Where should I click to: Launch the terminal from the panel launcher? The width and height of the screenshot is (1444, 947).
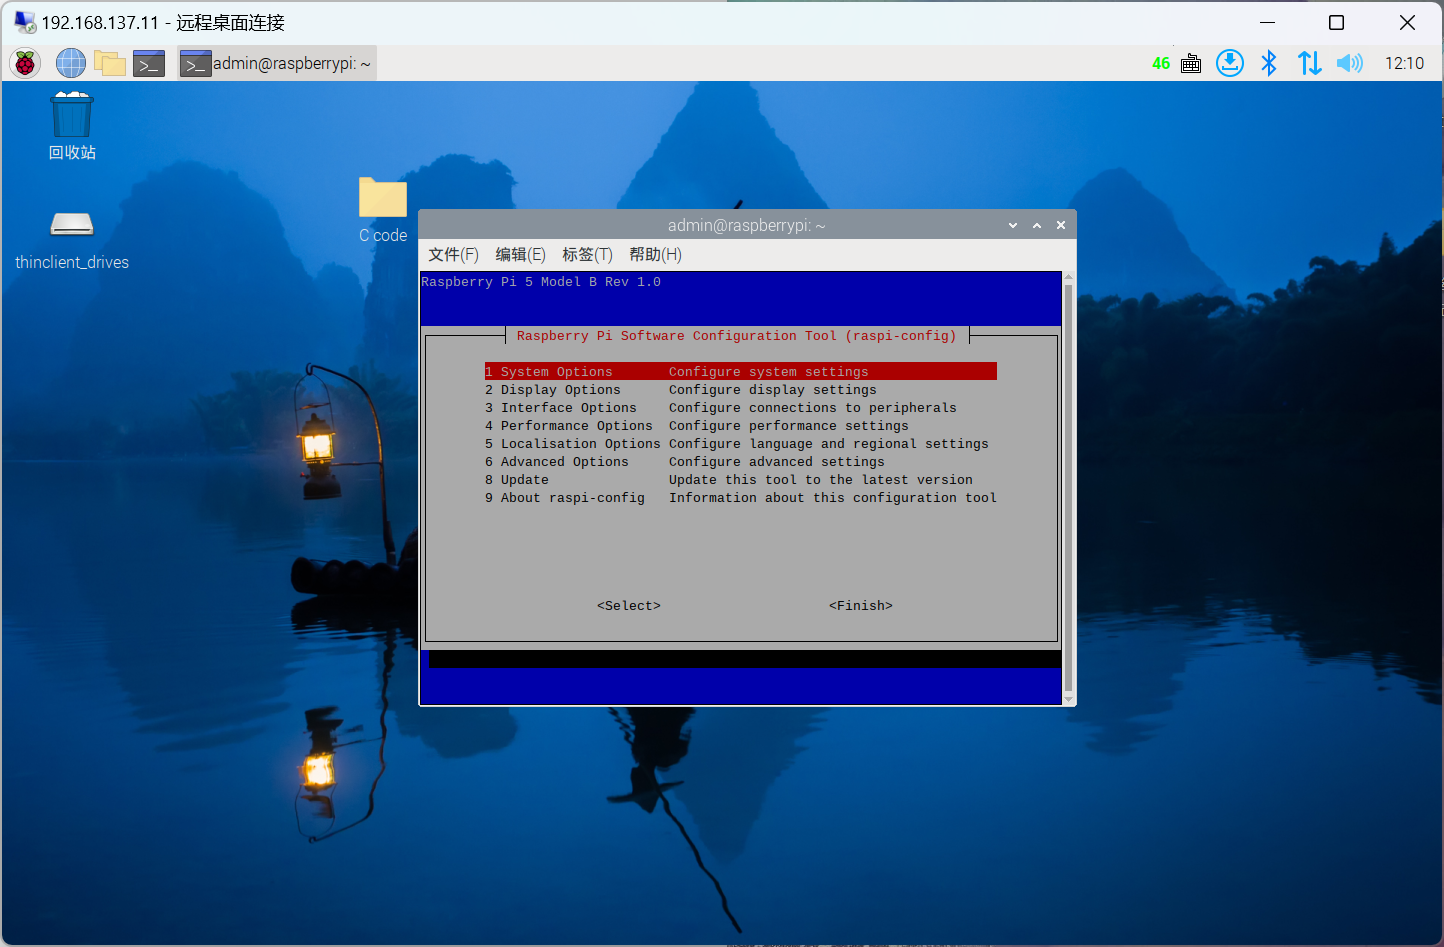(149, 63)
